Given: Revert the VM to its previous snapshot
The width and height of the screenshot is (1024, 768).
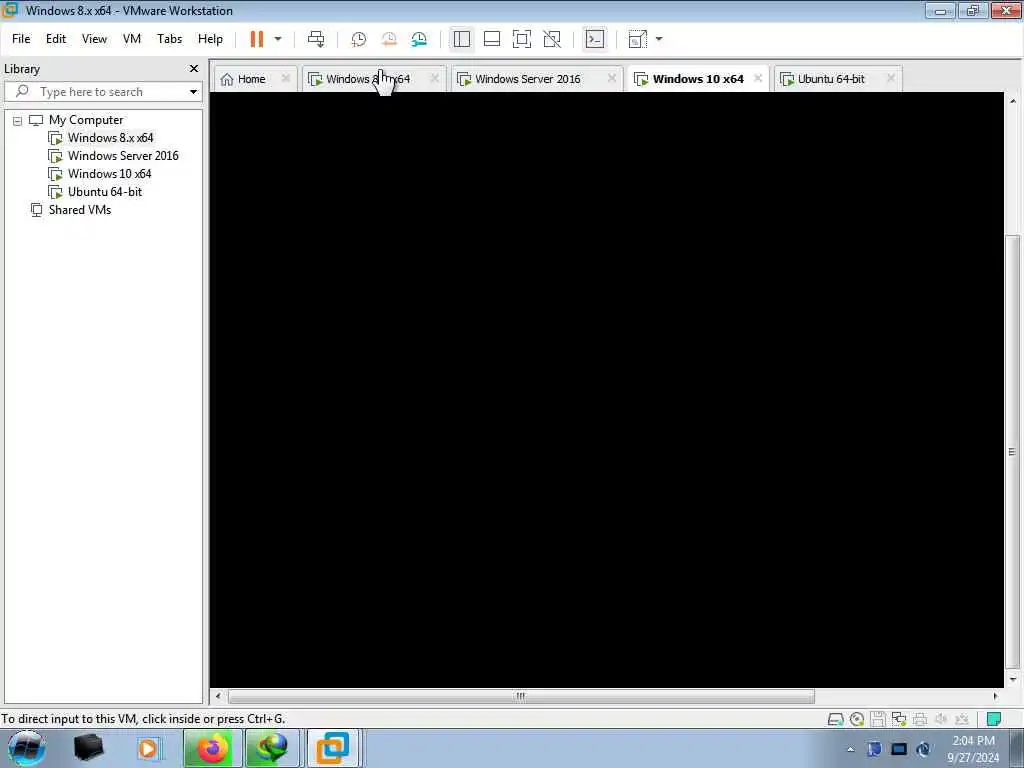Looking at the screenshot, I should 389,39.
